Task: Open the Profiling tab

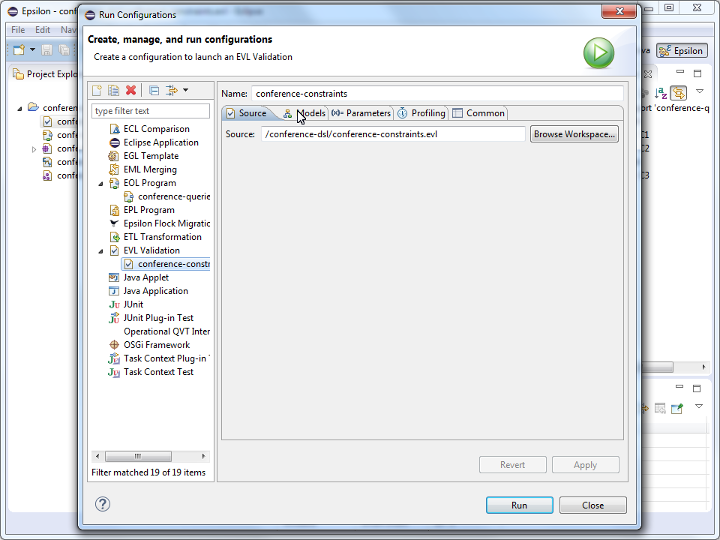Action: coord(421,113)
